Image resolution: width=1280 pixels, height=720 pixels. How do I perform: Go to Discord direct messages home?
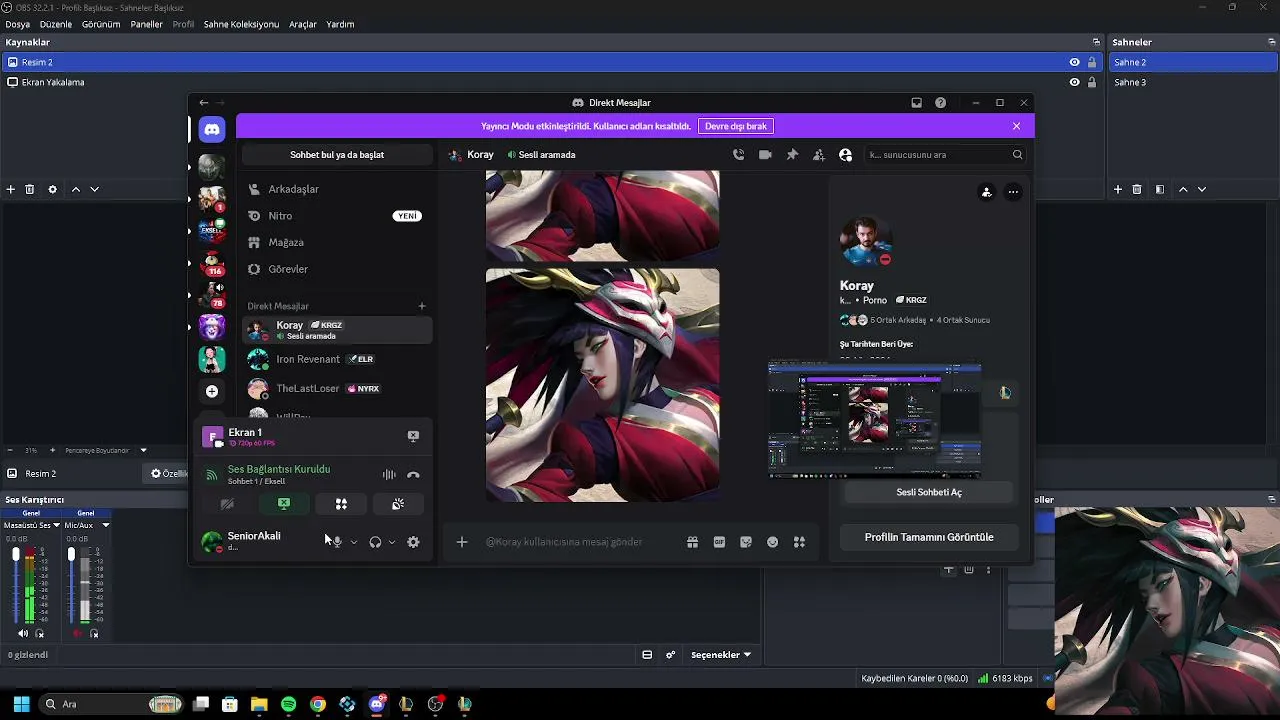coord(212,129)
